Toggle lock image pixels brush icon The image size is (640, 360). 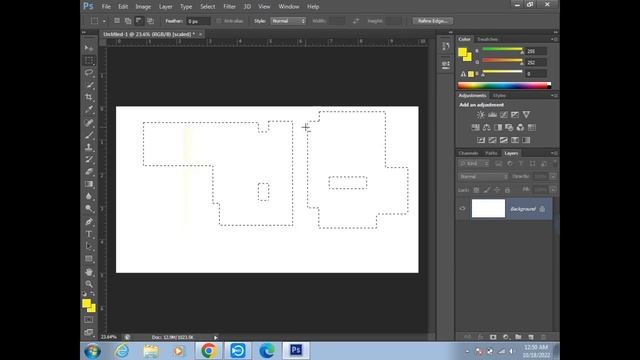[x=487, y=190]
